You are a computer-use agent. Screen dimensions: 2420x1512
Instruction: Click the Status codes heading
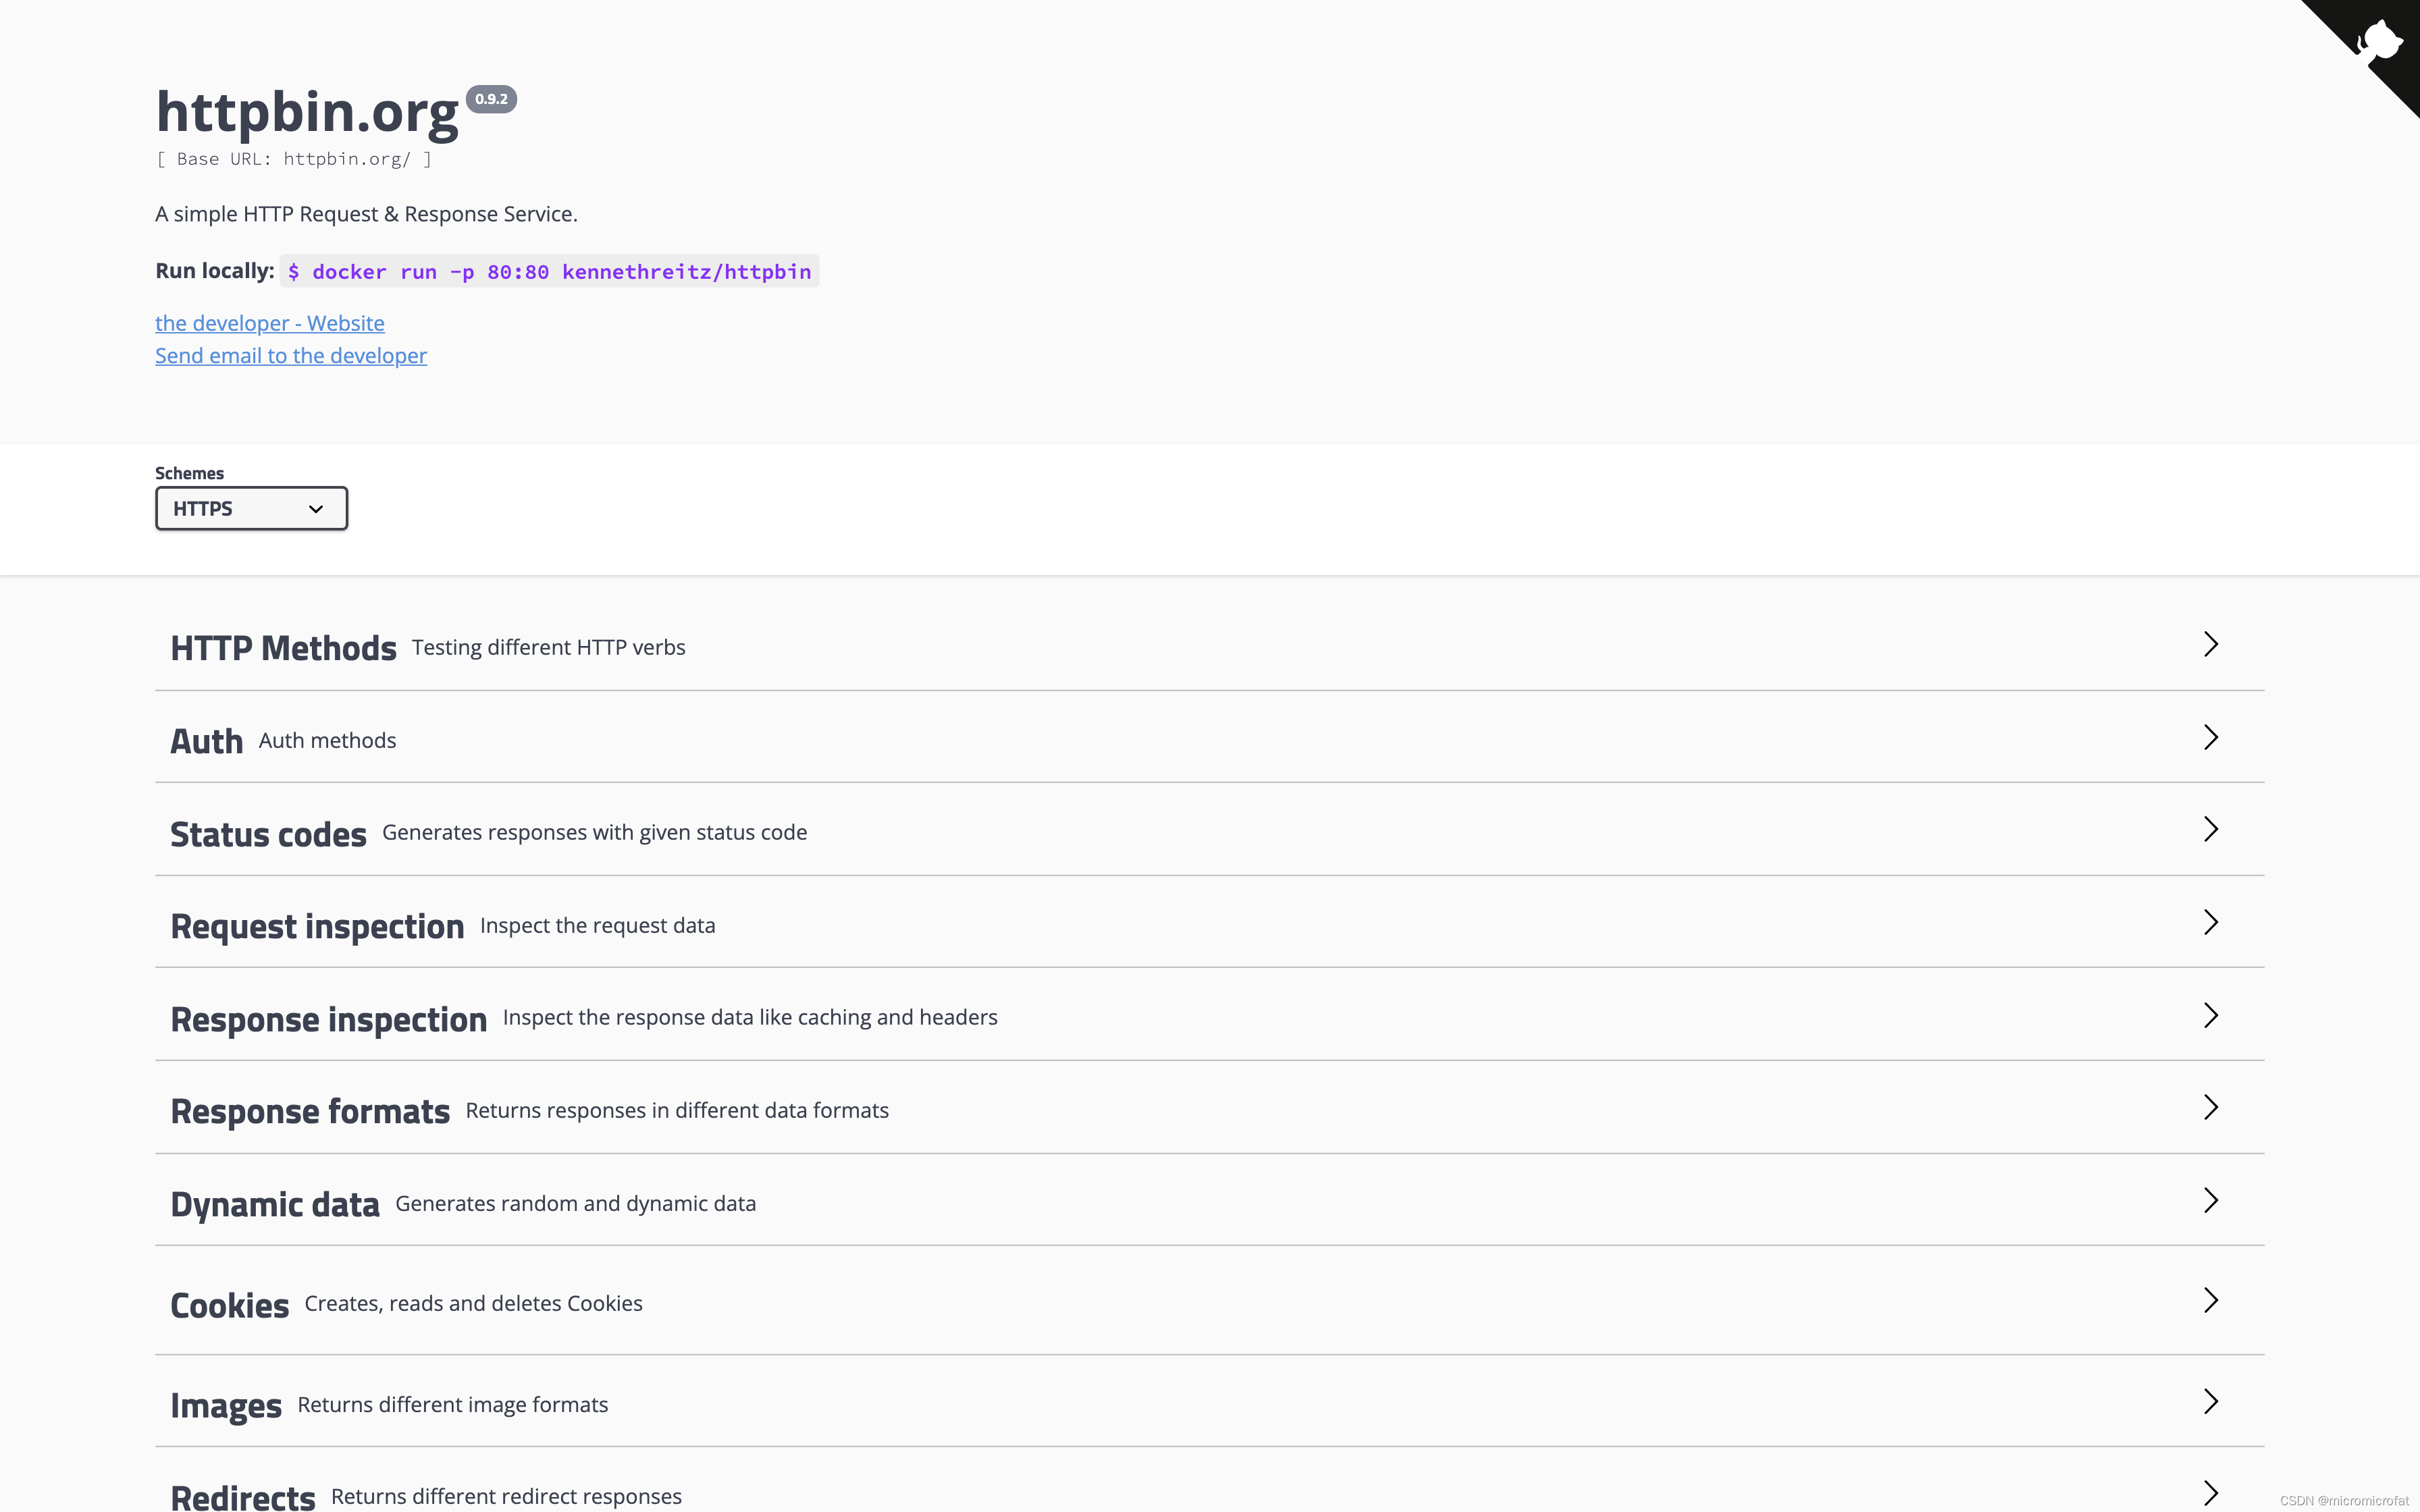[268, 834]
